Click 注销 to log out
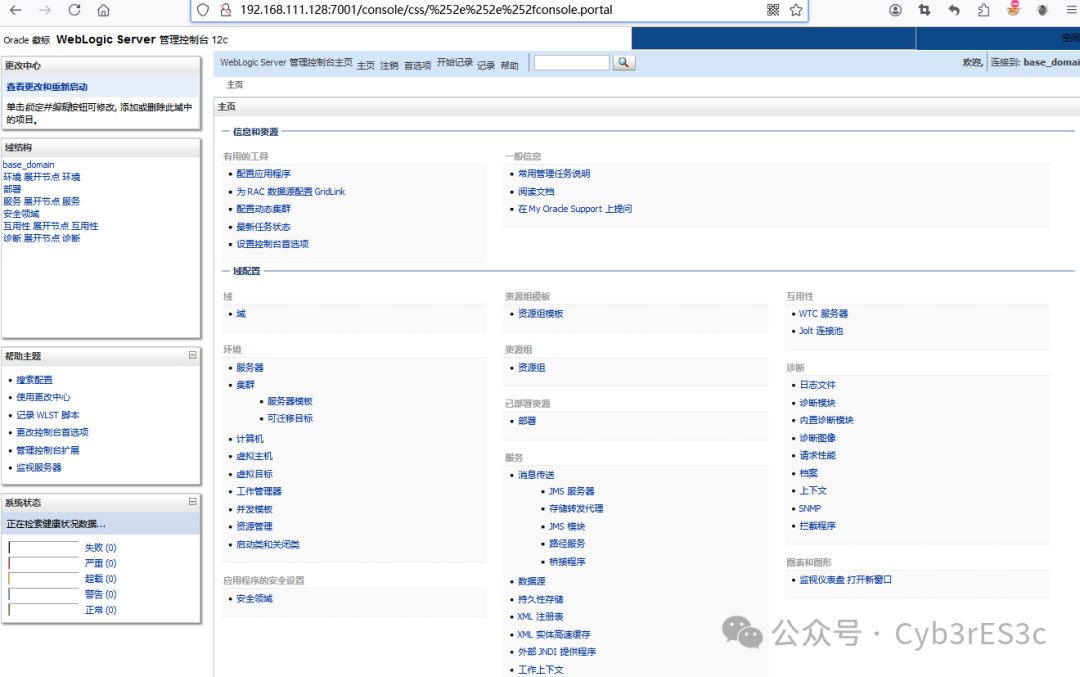1080x677 pixels. click(x=389, y=65)
